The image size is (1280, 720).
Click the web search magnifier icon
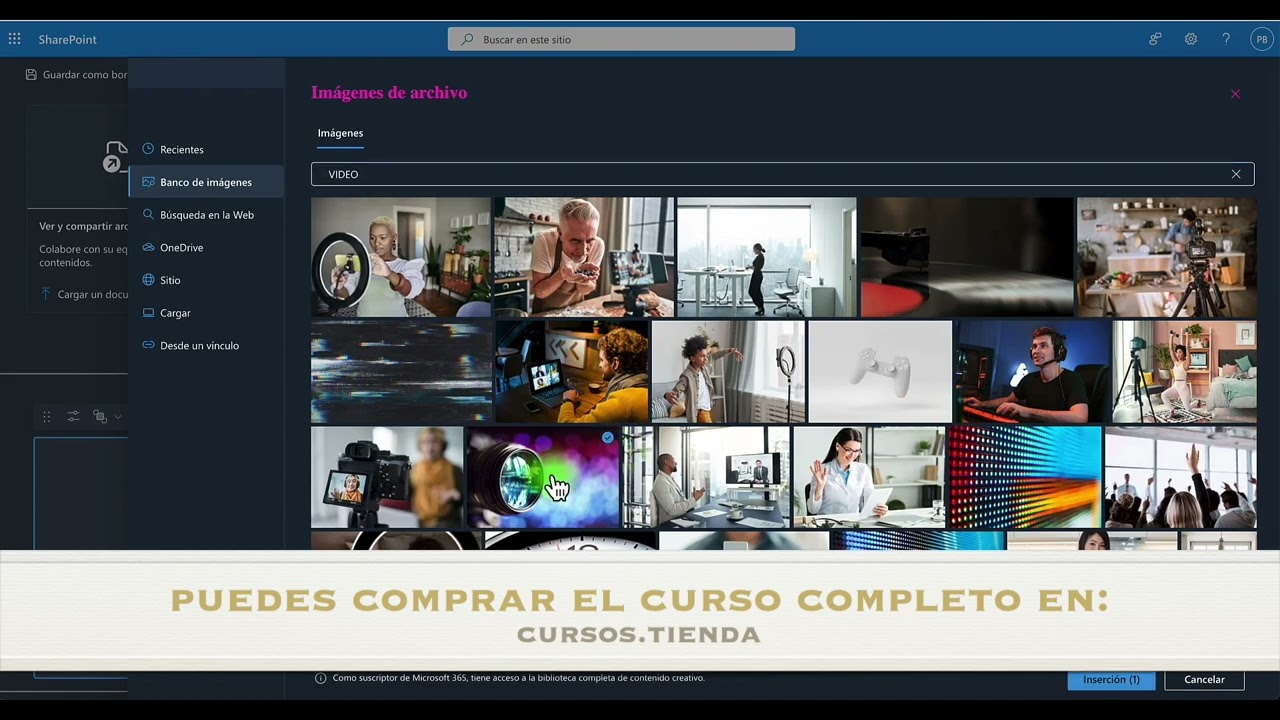148,214
